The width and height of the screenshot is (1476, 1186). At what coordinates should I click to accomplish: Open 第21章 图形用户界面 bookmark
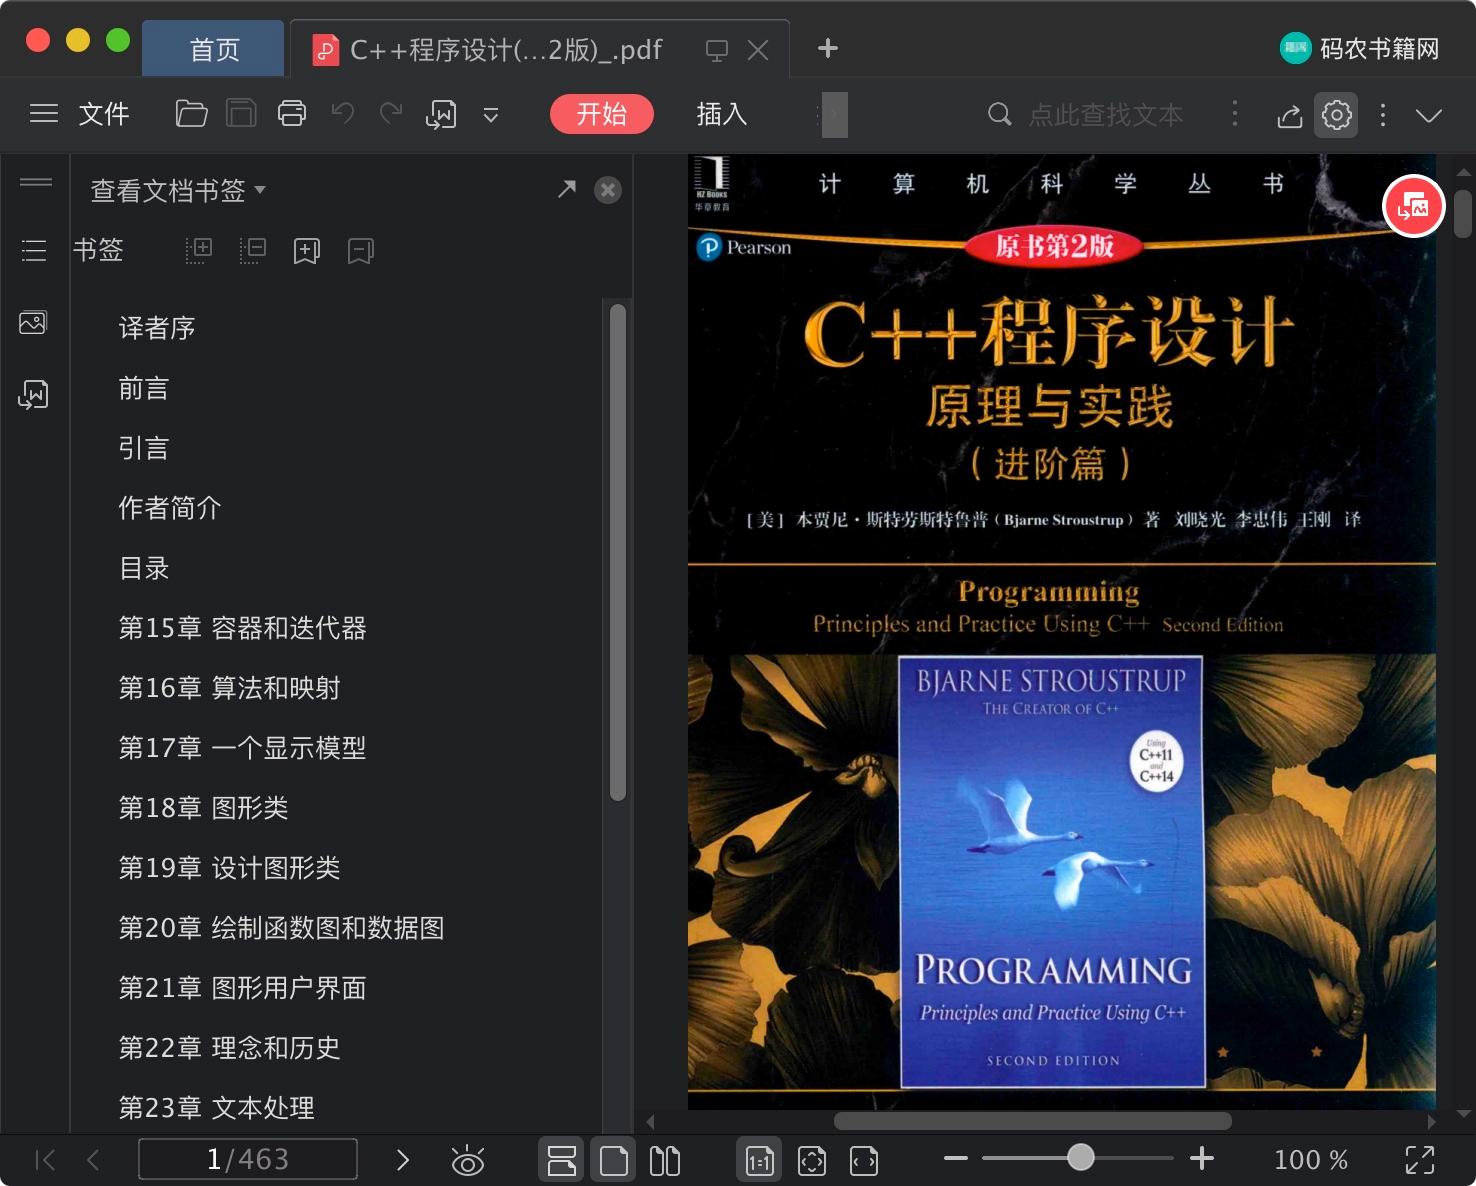[243, 988]
